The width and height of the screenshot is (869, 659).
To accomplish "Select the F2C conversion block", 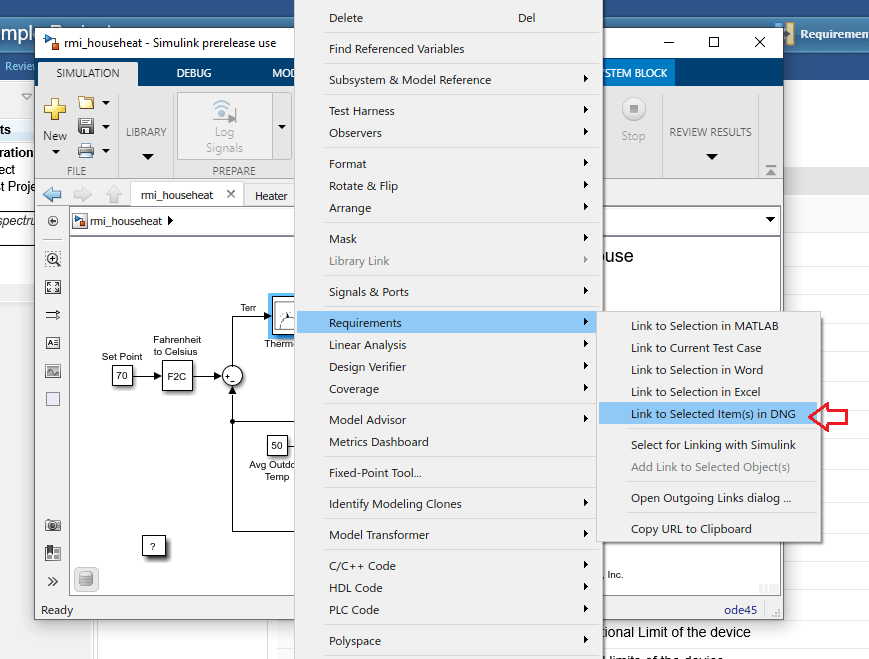I will coord(177,376).
